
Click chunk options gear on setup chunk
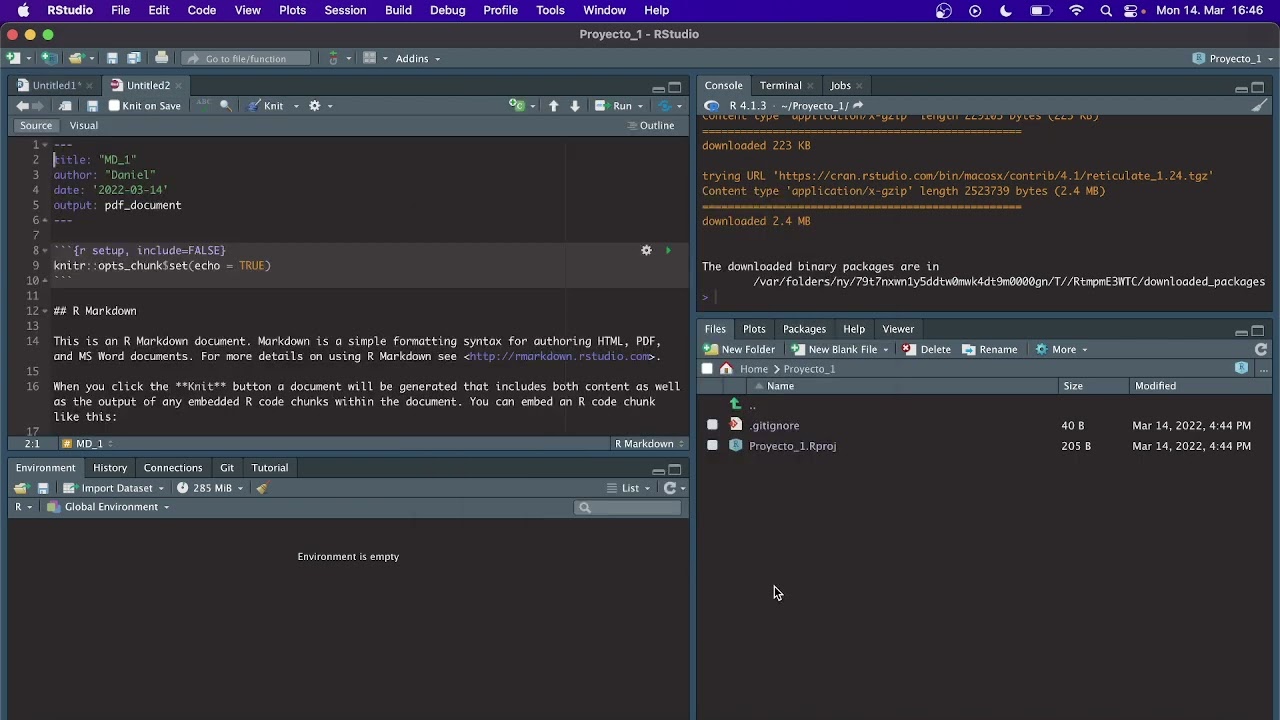point(646,250)
